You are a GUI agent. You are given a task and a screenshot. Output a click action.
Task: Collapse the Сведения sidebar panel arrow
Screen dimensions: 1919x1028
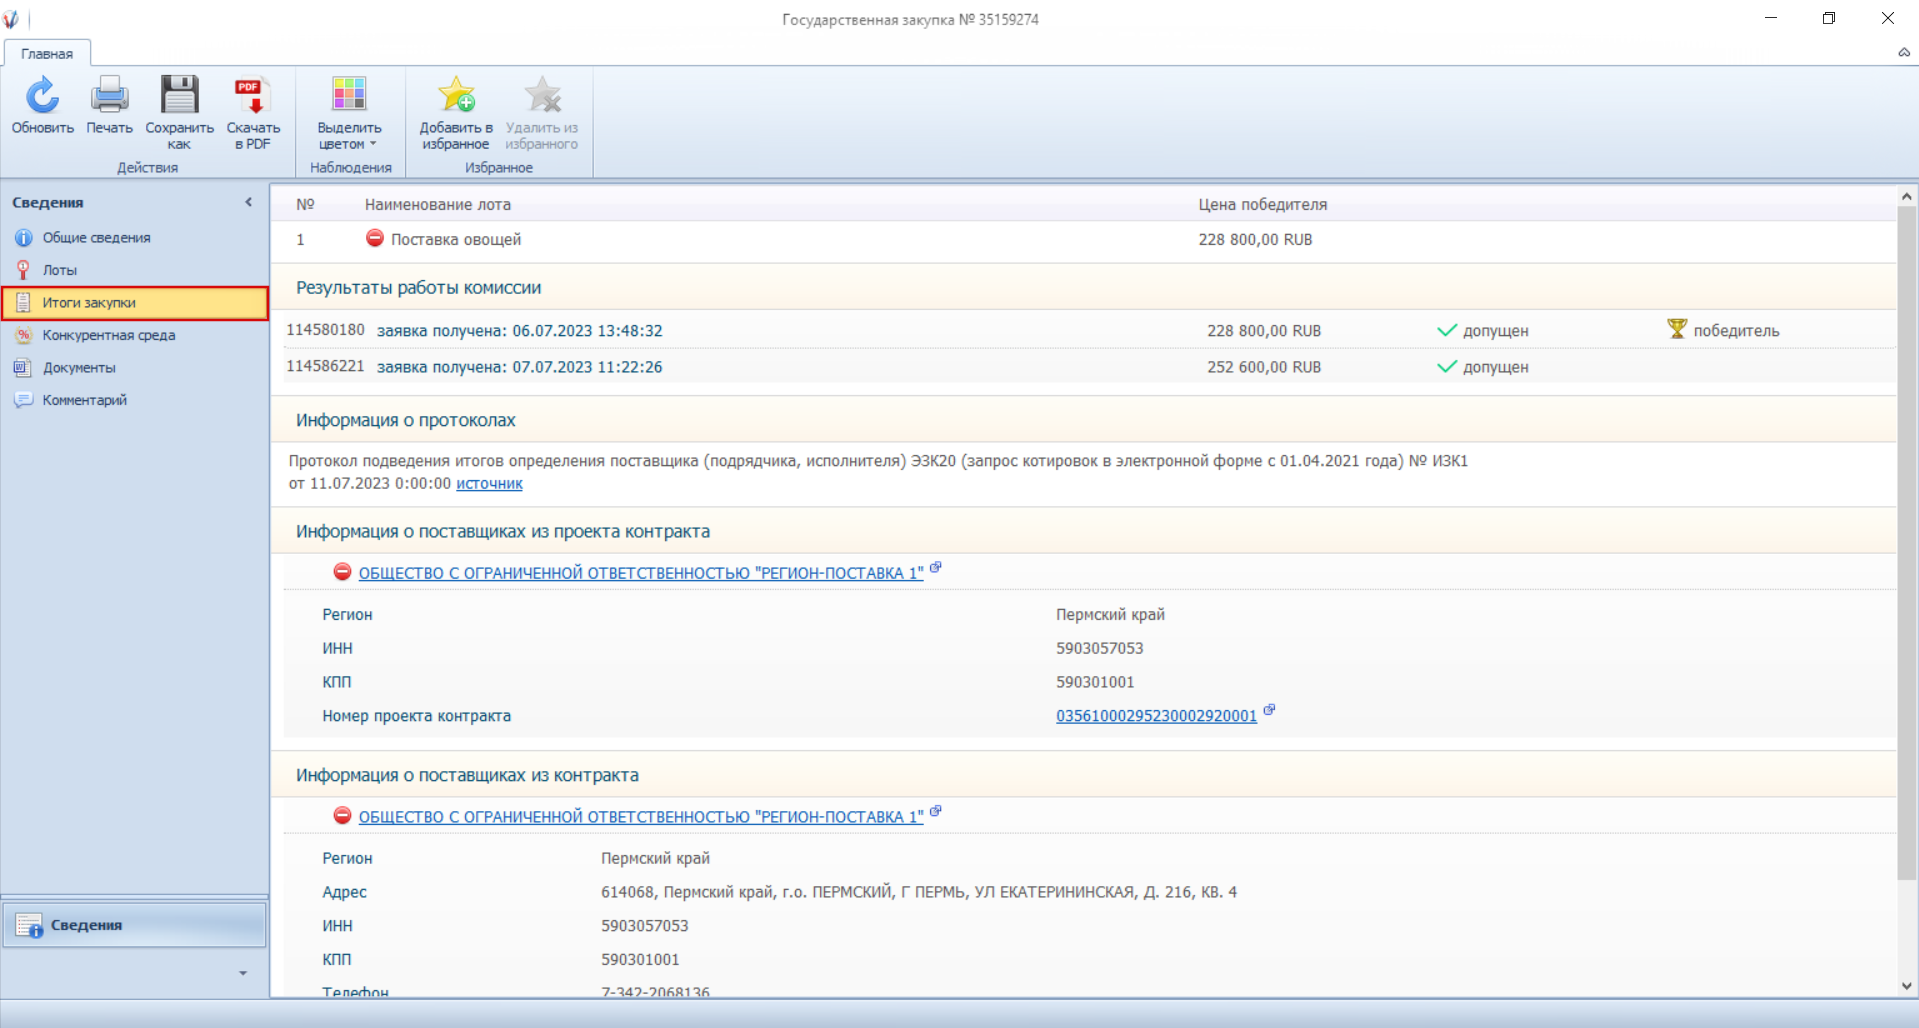[x=248, y=202]
